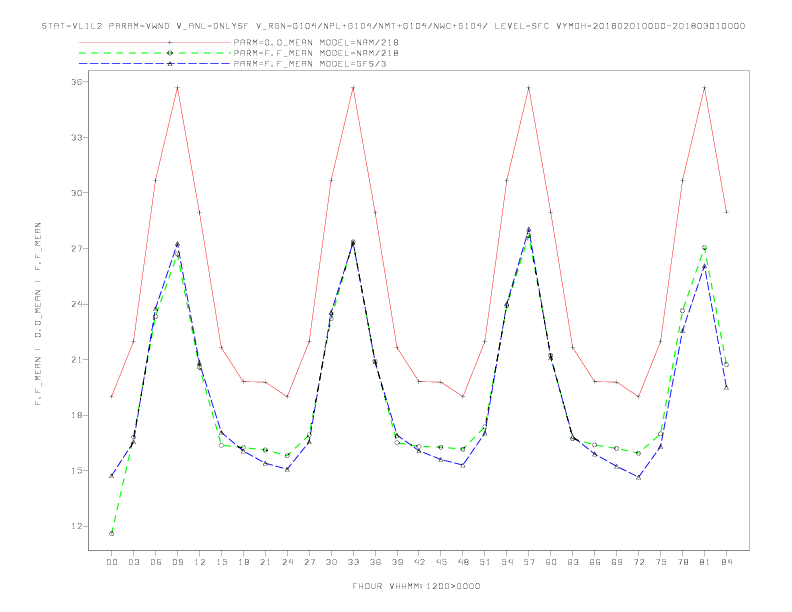Click x-axis tick label 81
The width and height of the screenshot is (792, 612).
[x=705, y=562]
